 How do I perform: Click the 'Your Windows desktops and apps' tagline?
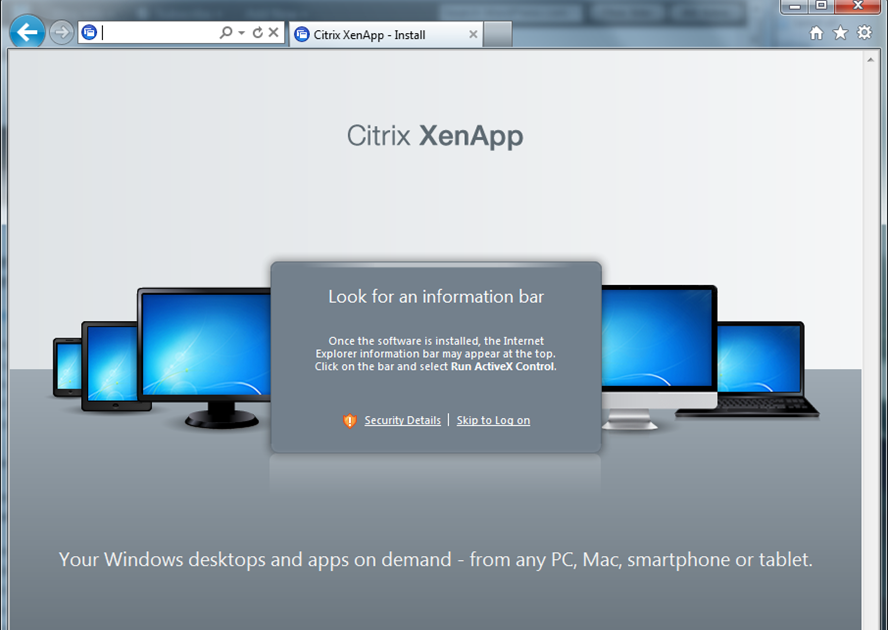pyautogui.click(x=436, y=560)
